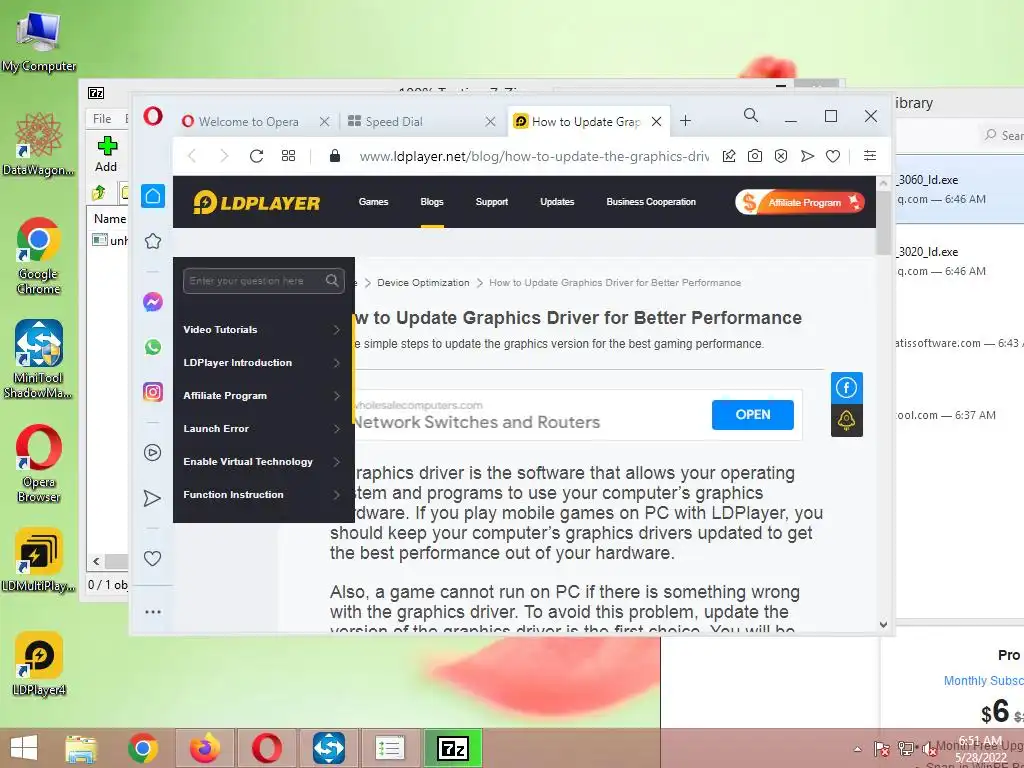This screenshot has height=768, width=1024.
Task: Click the share page icon in address bar
Action: (x=729, y=155)
